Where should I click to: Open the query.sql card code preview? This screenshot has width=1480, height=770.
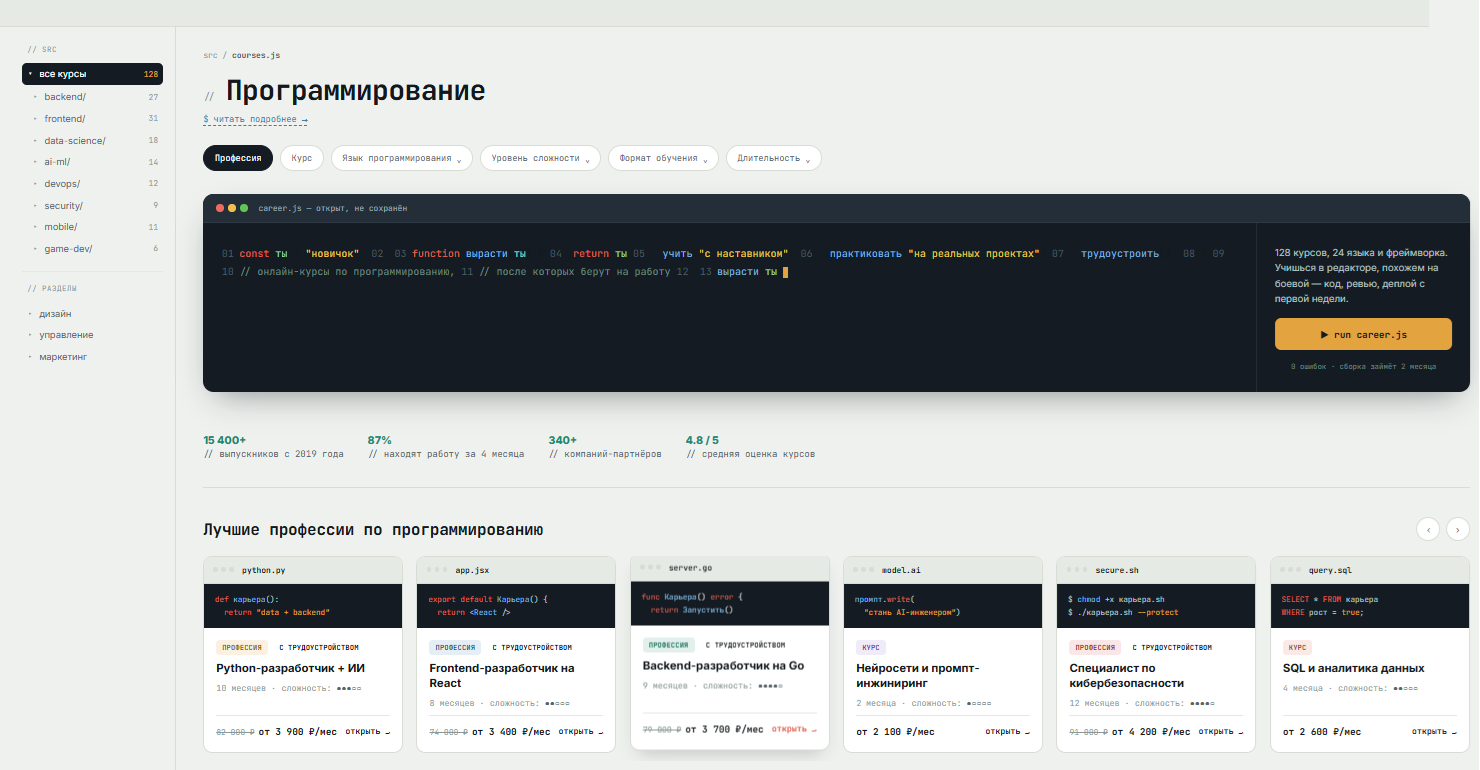click(1370, 606)
